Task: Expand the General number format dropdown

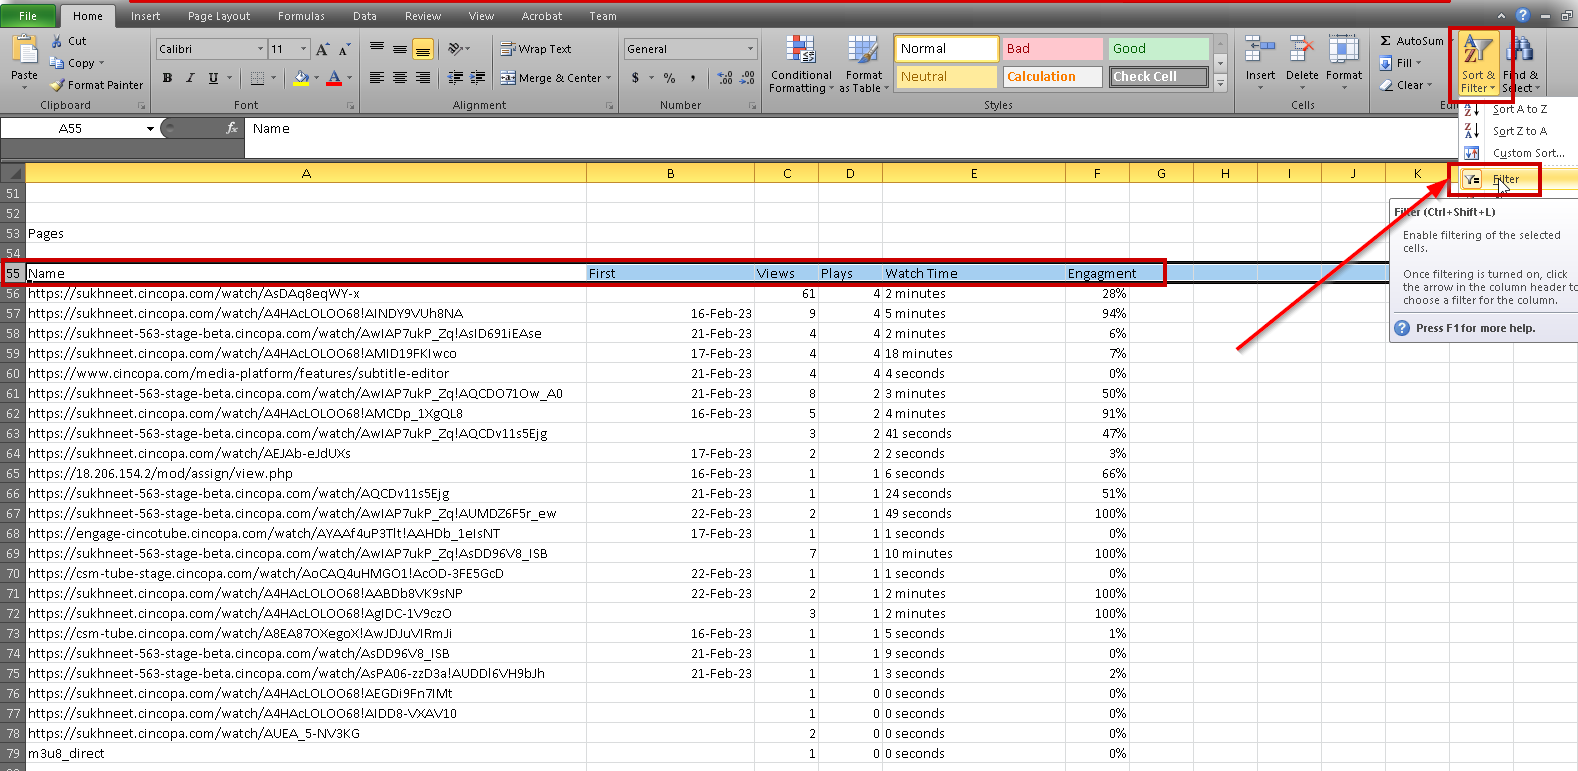Action: pos(751,49)
